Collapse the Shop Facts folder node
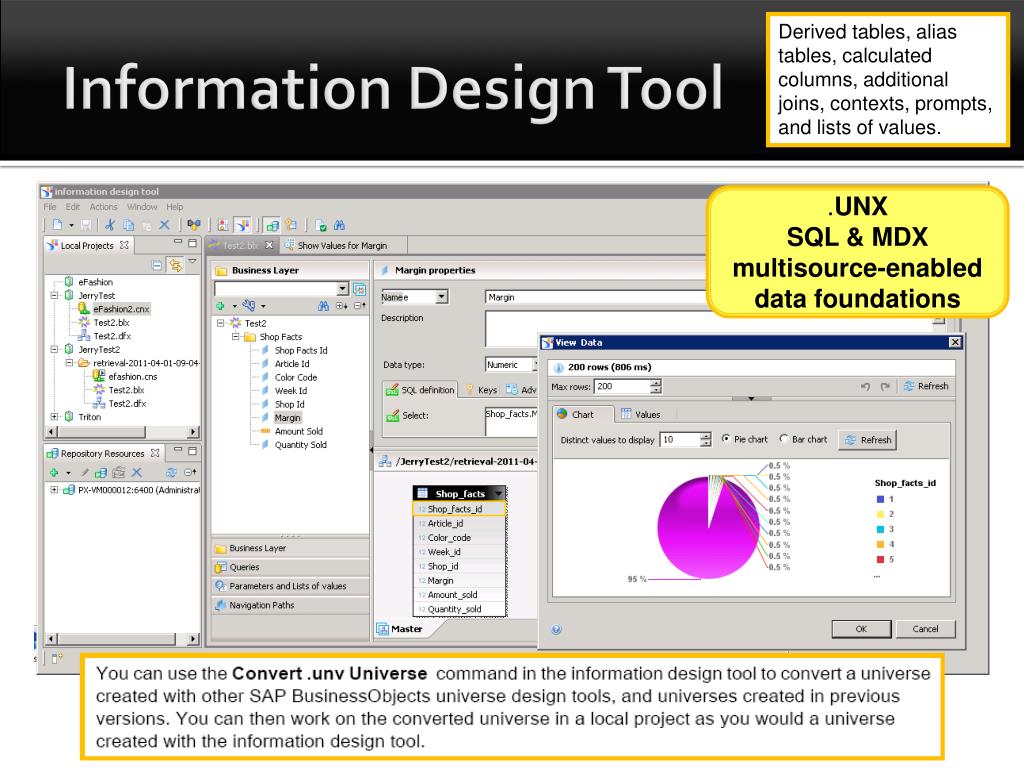The image size is (1024, 768). (236, 336)
